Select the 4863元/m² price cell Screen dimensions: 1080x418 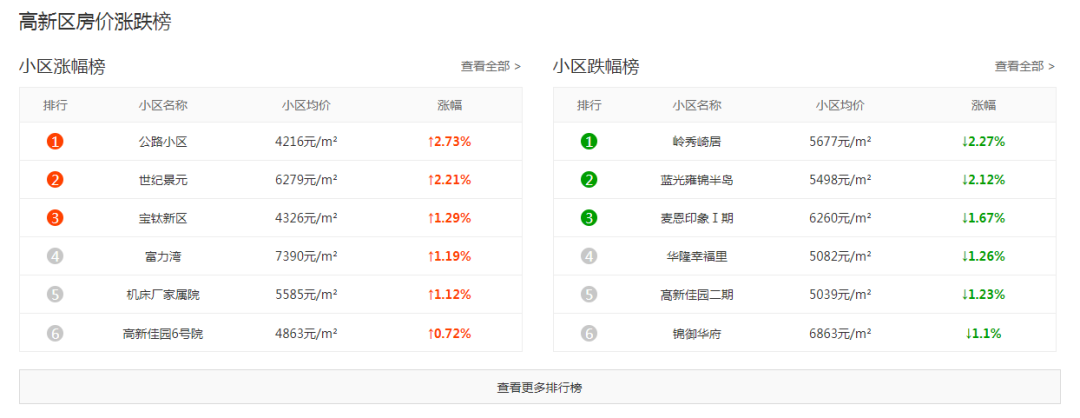306,334
